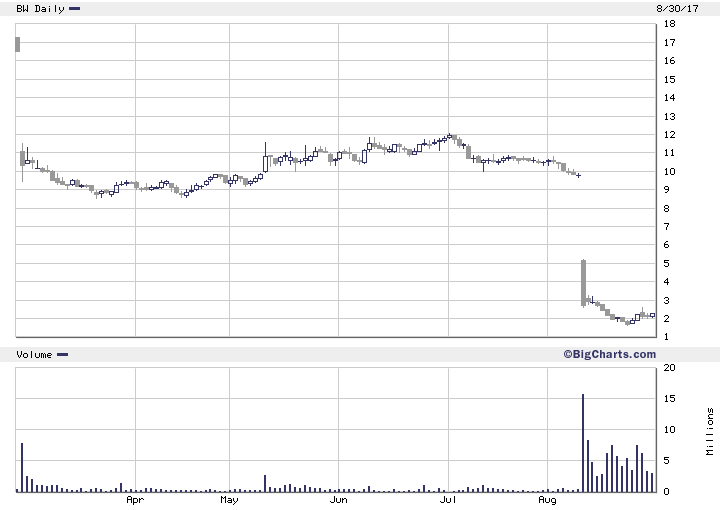Screen dimensions: 720x510
Task: Click the tallest volume bar near 15 million
Action: coord(583,443)
